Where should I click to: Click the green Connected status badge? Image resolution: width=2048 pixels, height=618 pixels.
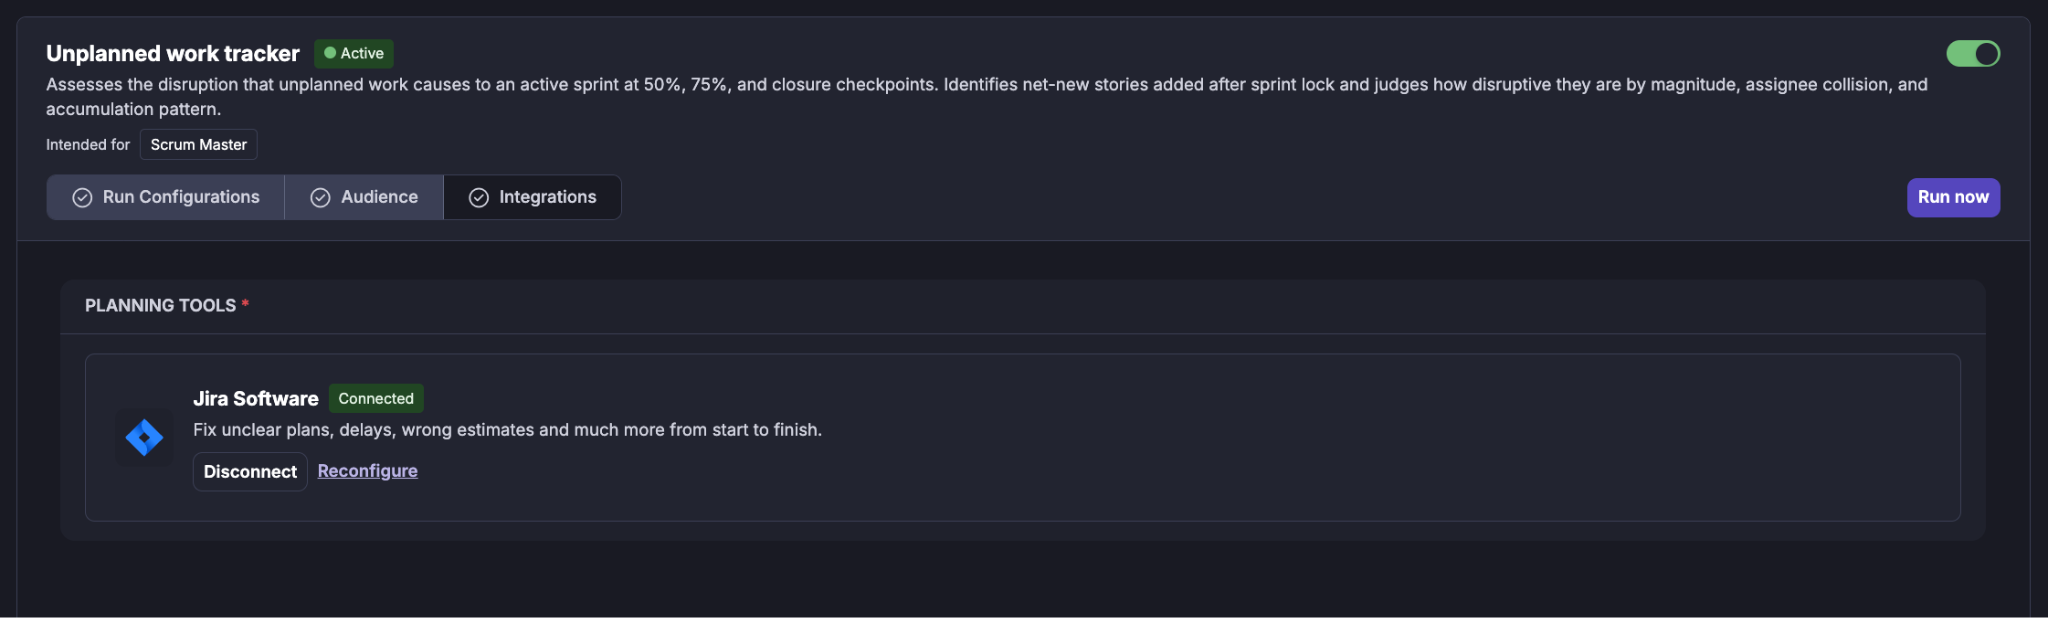[x=376, y=398]
